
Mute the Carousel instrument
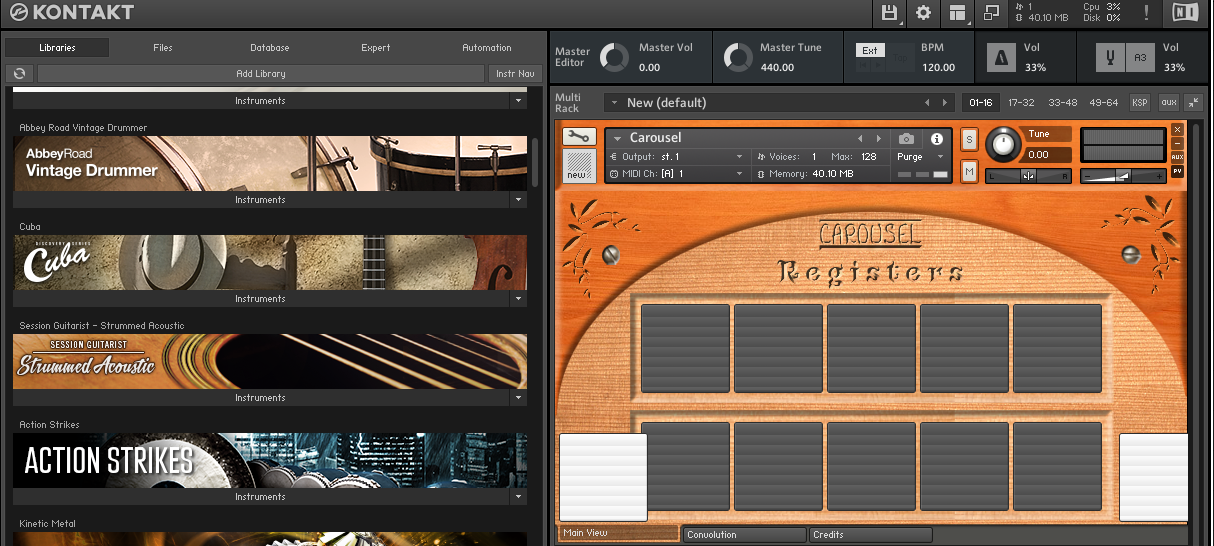click(969, 172)
